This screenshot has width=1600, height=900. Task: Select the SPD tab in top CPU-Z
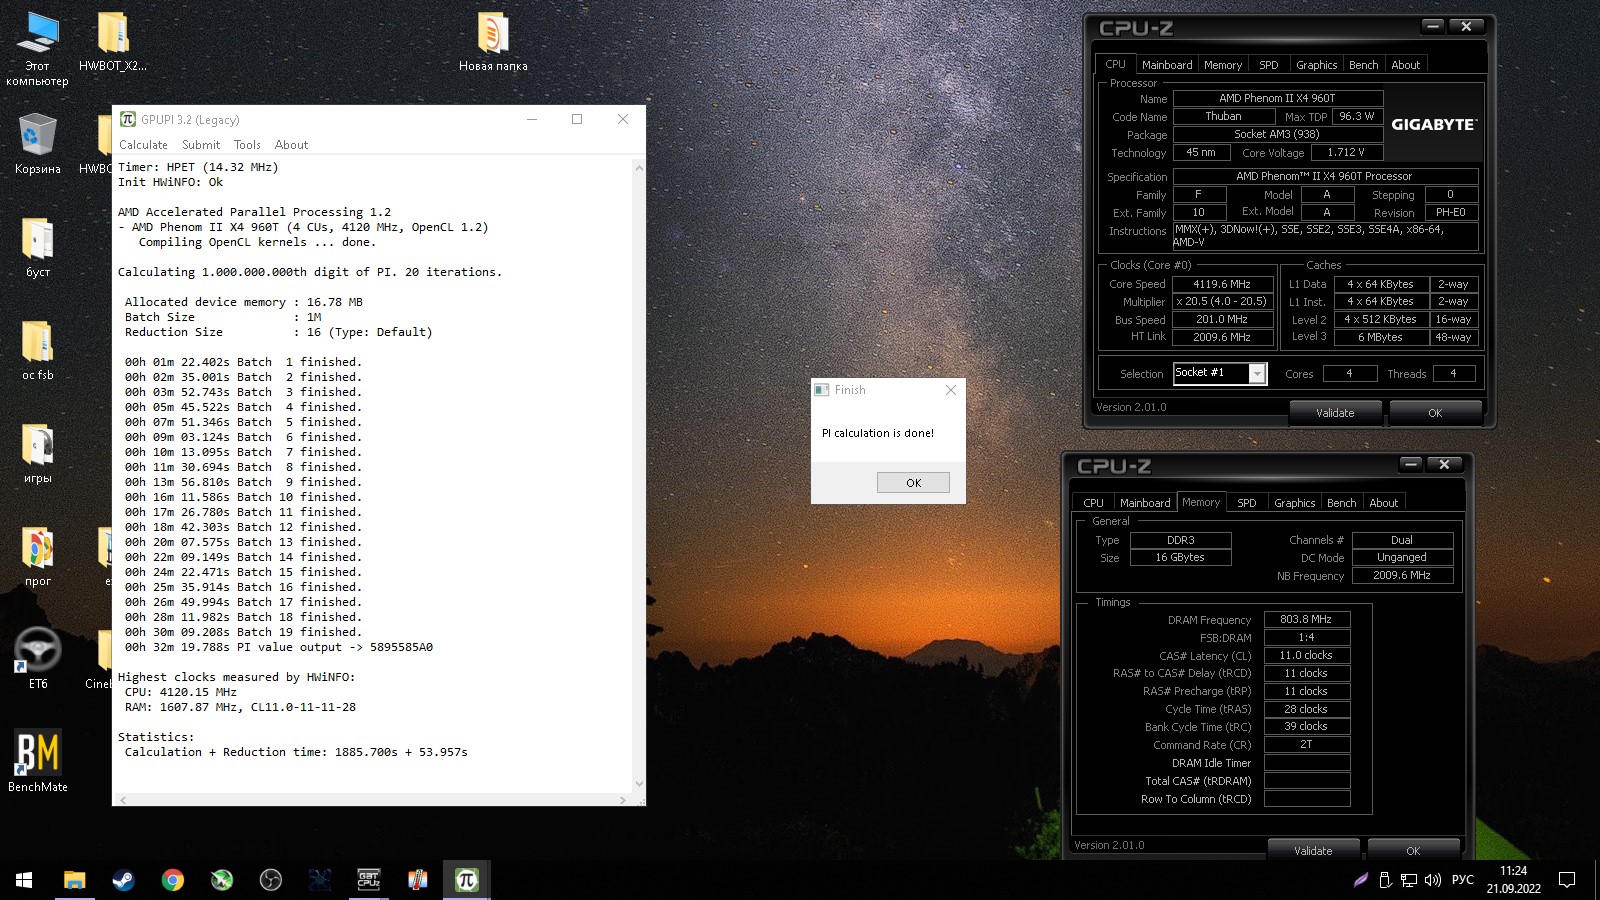tap(1269, 65)
